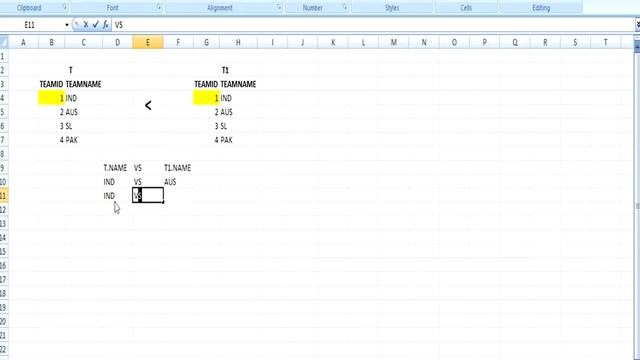Open the Alignment group dialog launcher
Screen dimensions: 640x360
point(280,7)
